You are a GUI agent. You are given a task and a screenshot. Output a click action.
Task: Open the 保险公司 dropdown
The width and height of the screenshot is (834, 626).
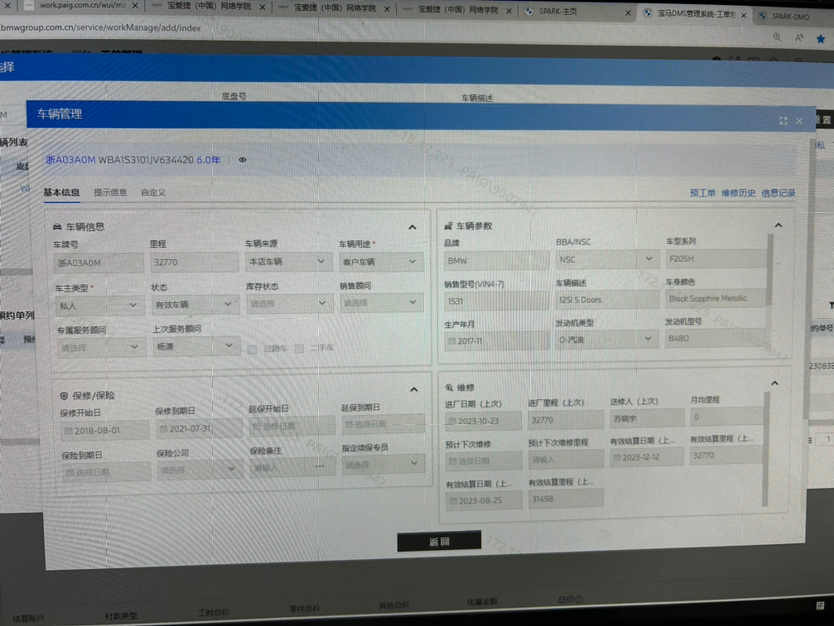pos(199,470)
